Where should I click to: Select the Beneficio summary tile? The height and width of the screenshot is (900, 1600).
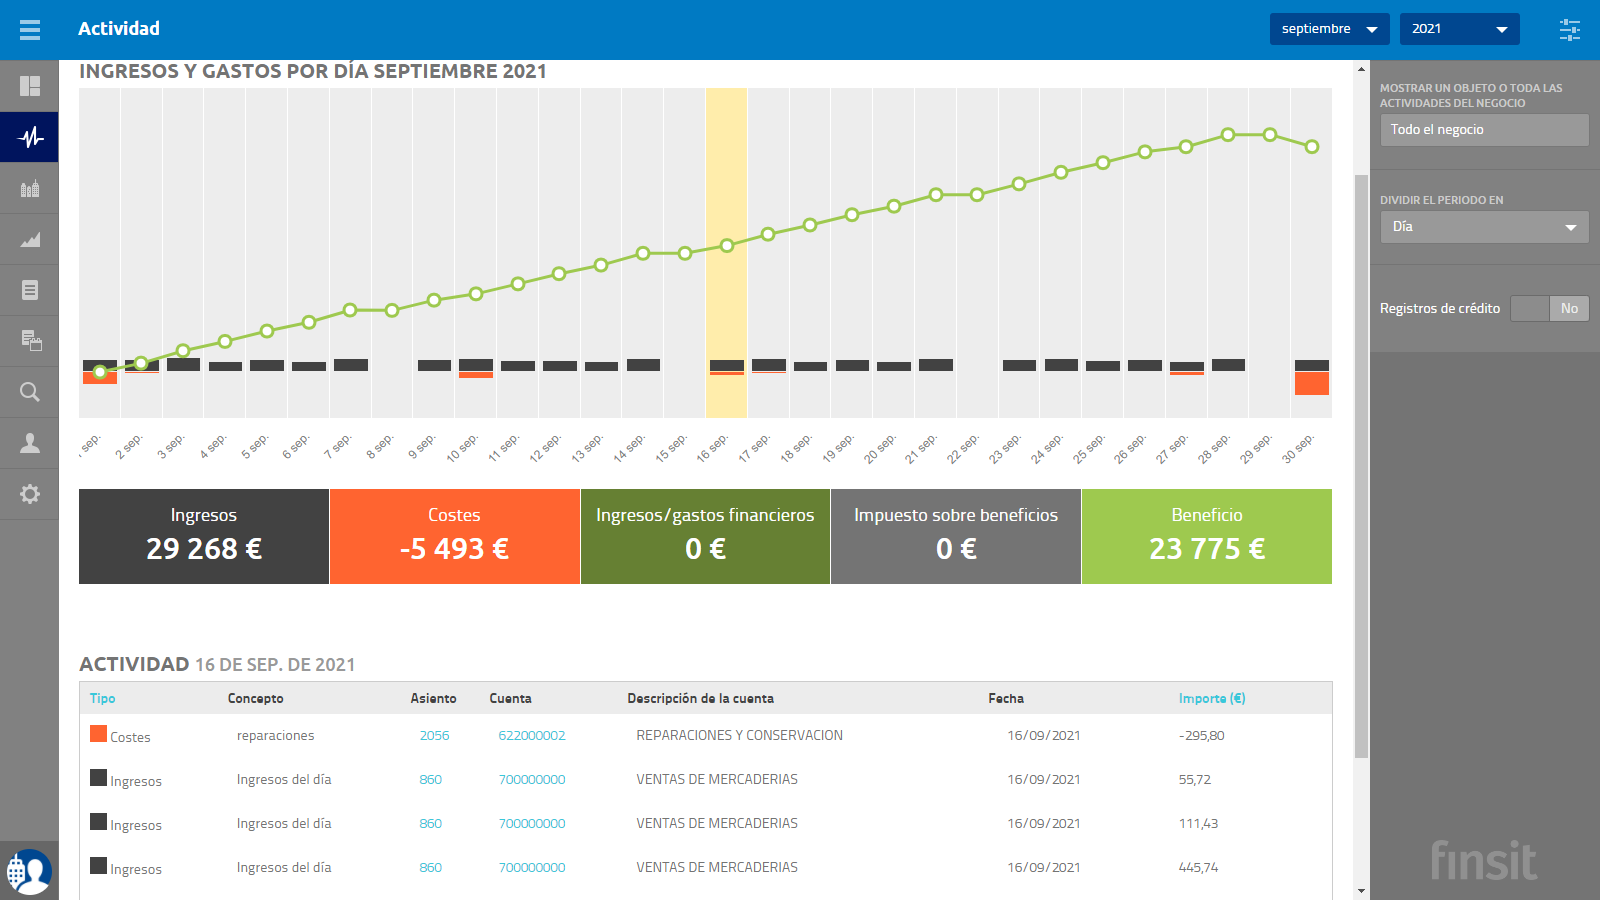pos(1207,536)
